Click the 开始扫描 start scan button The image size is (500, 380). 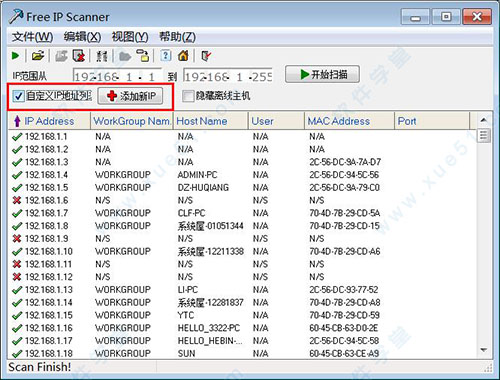point(322,74)
